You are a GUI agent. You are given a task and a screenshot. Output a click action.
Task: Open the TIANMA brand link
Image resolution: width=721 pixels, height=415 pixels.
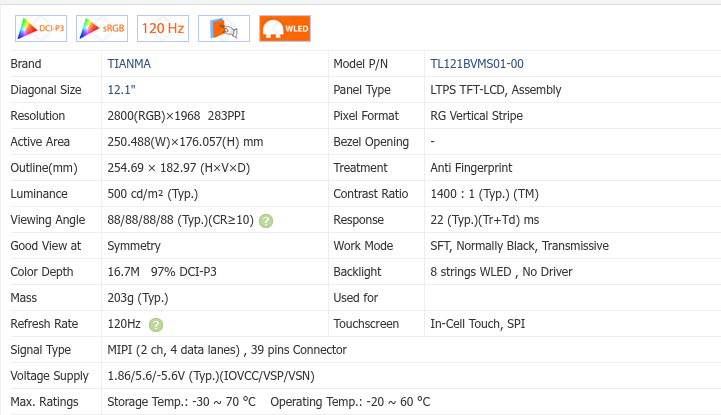(x=129, y=64)
